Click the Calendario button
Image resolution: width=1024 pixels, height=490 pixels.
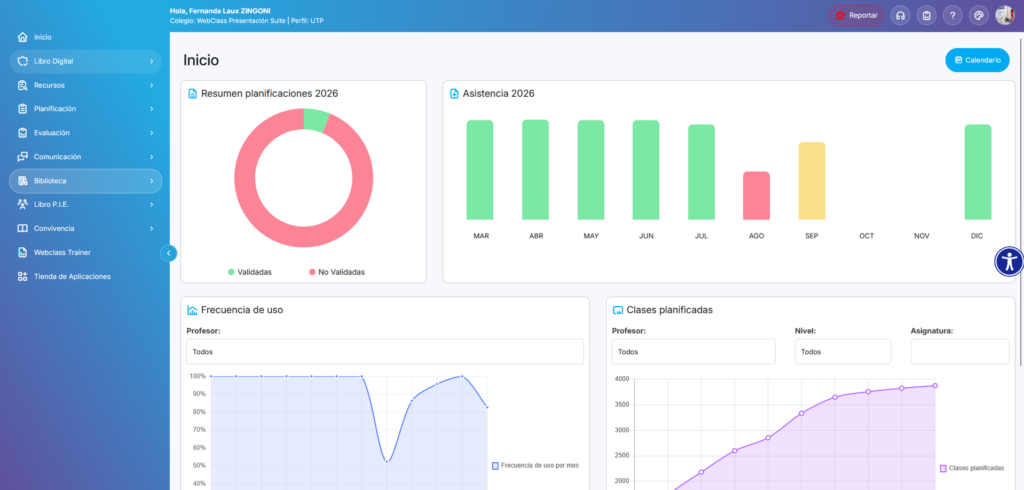point(977,60)
